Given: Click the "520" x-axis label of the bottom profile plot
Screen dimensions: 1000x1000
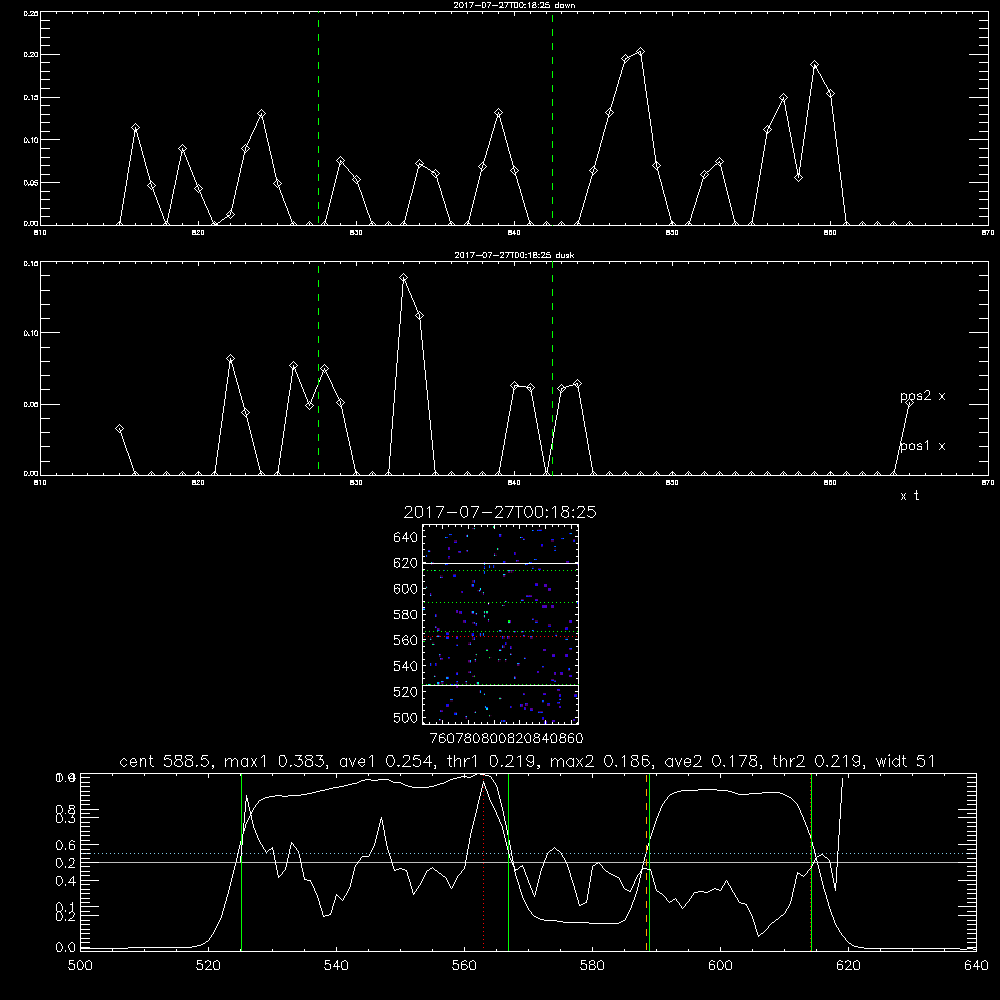Looking at the screenshot, I should tap(208, 966).
